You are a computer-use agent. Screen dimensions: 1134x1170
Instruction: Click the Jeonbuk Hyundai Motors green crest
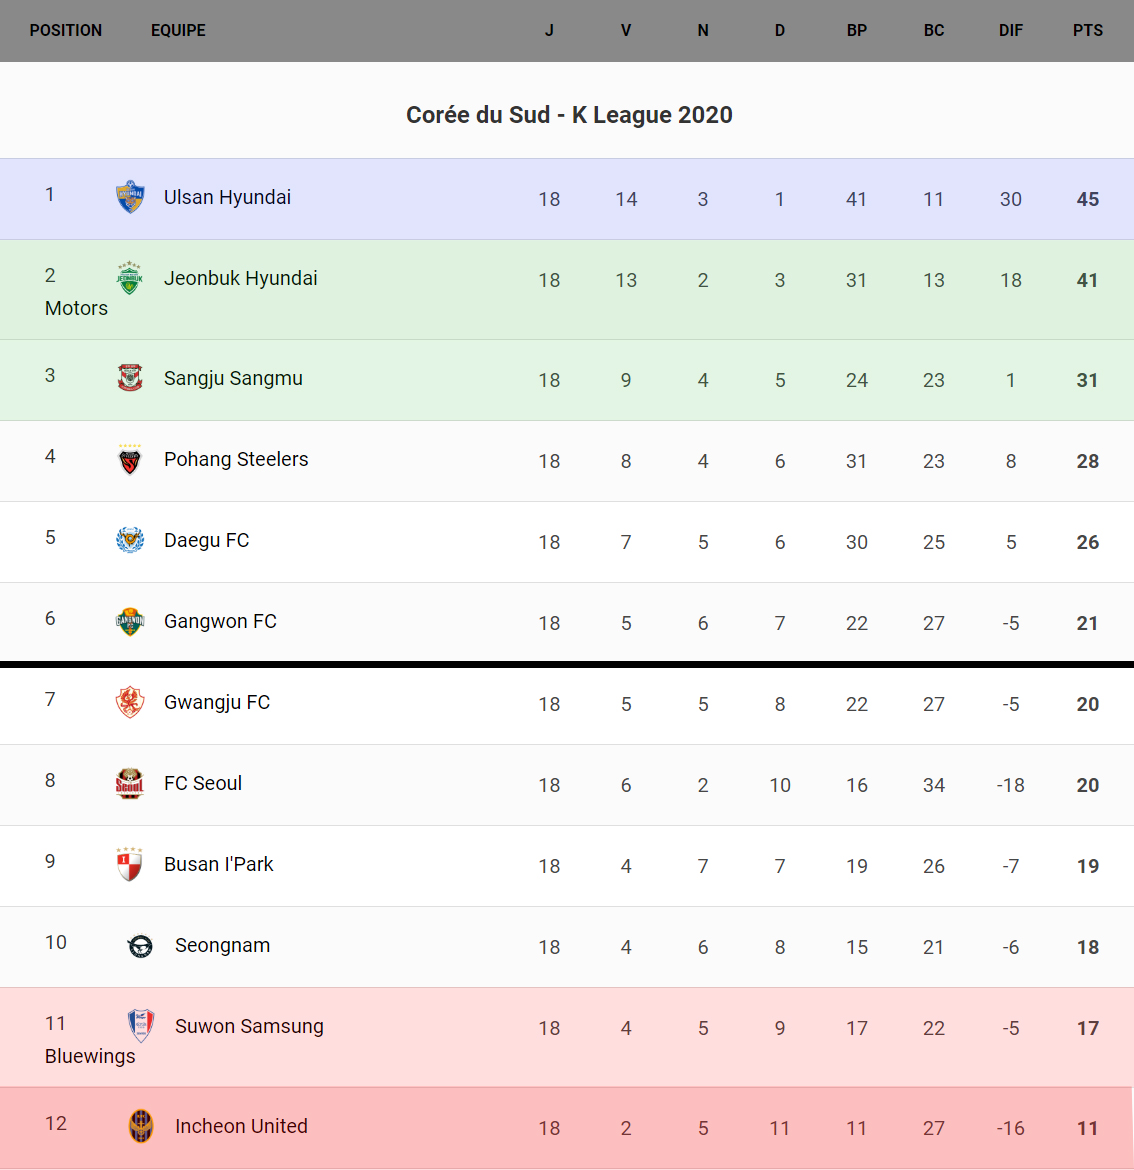130,278
